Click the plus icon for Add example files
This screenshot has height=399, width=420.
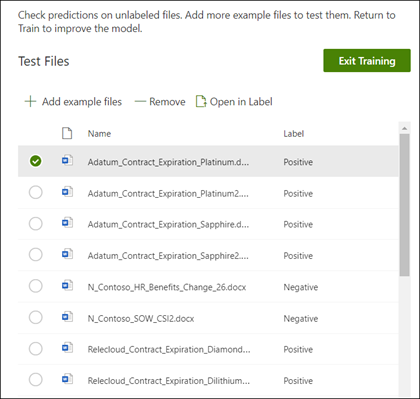click(30, 101)
